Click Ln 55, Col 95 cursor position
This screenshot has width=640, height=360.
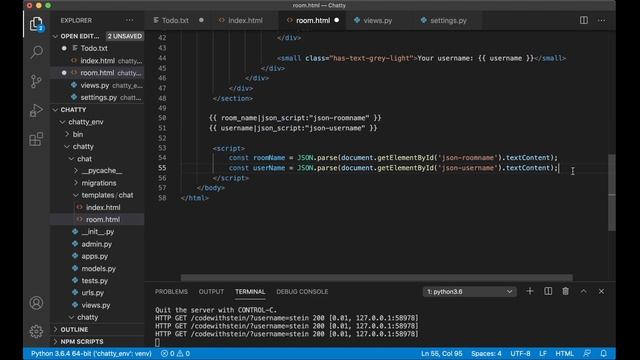point(441,353)
